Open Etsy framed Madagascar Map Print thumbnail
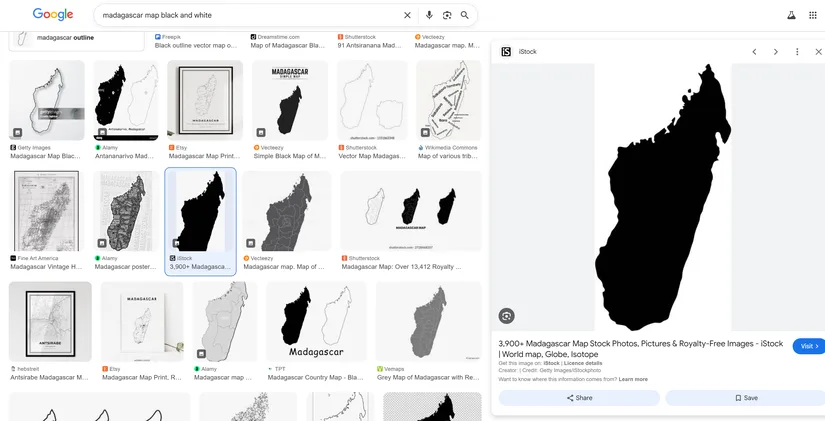825x421 pixels. (205, 100)
